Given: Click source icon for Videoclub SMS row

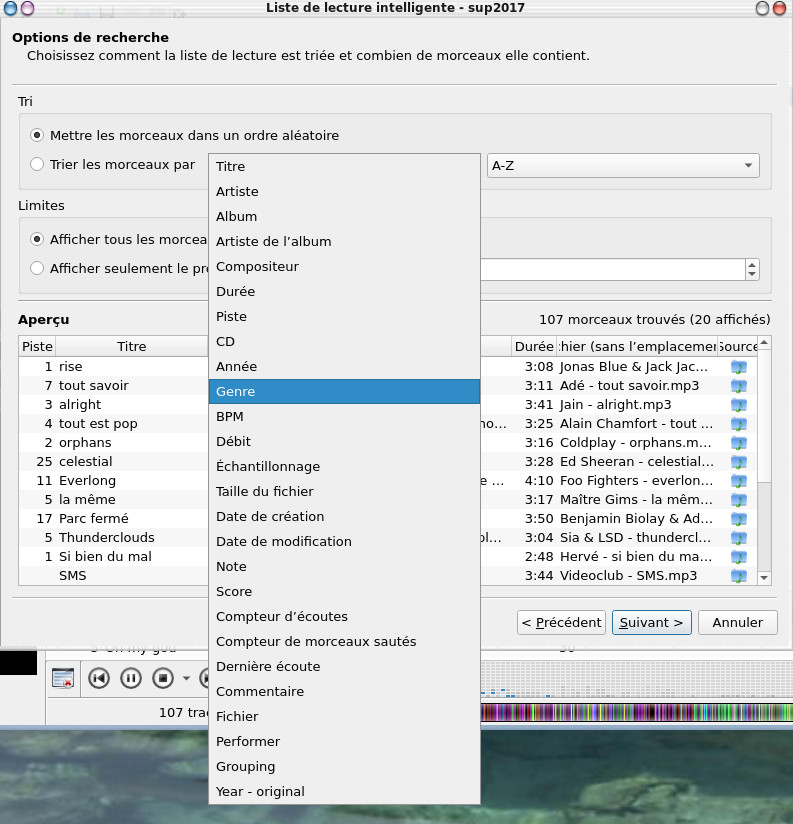Looking at the screenshot, I should 739,575.
